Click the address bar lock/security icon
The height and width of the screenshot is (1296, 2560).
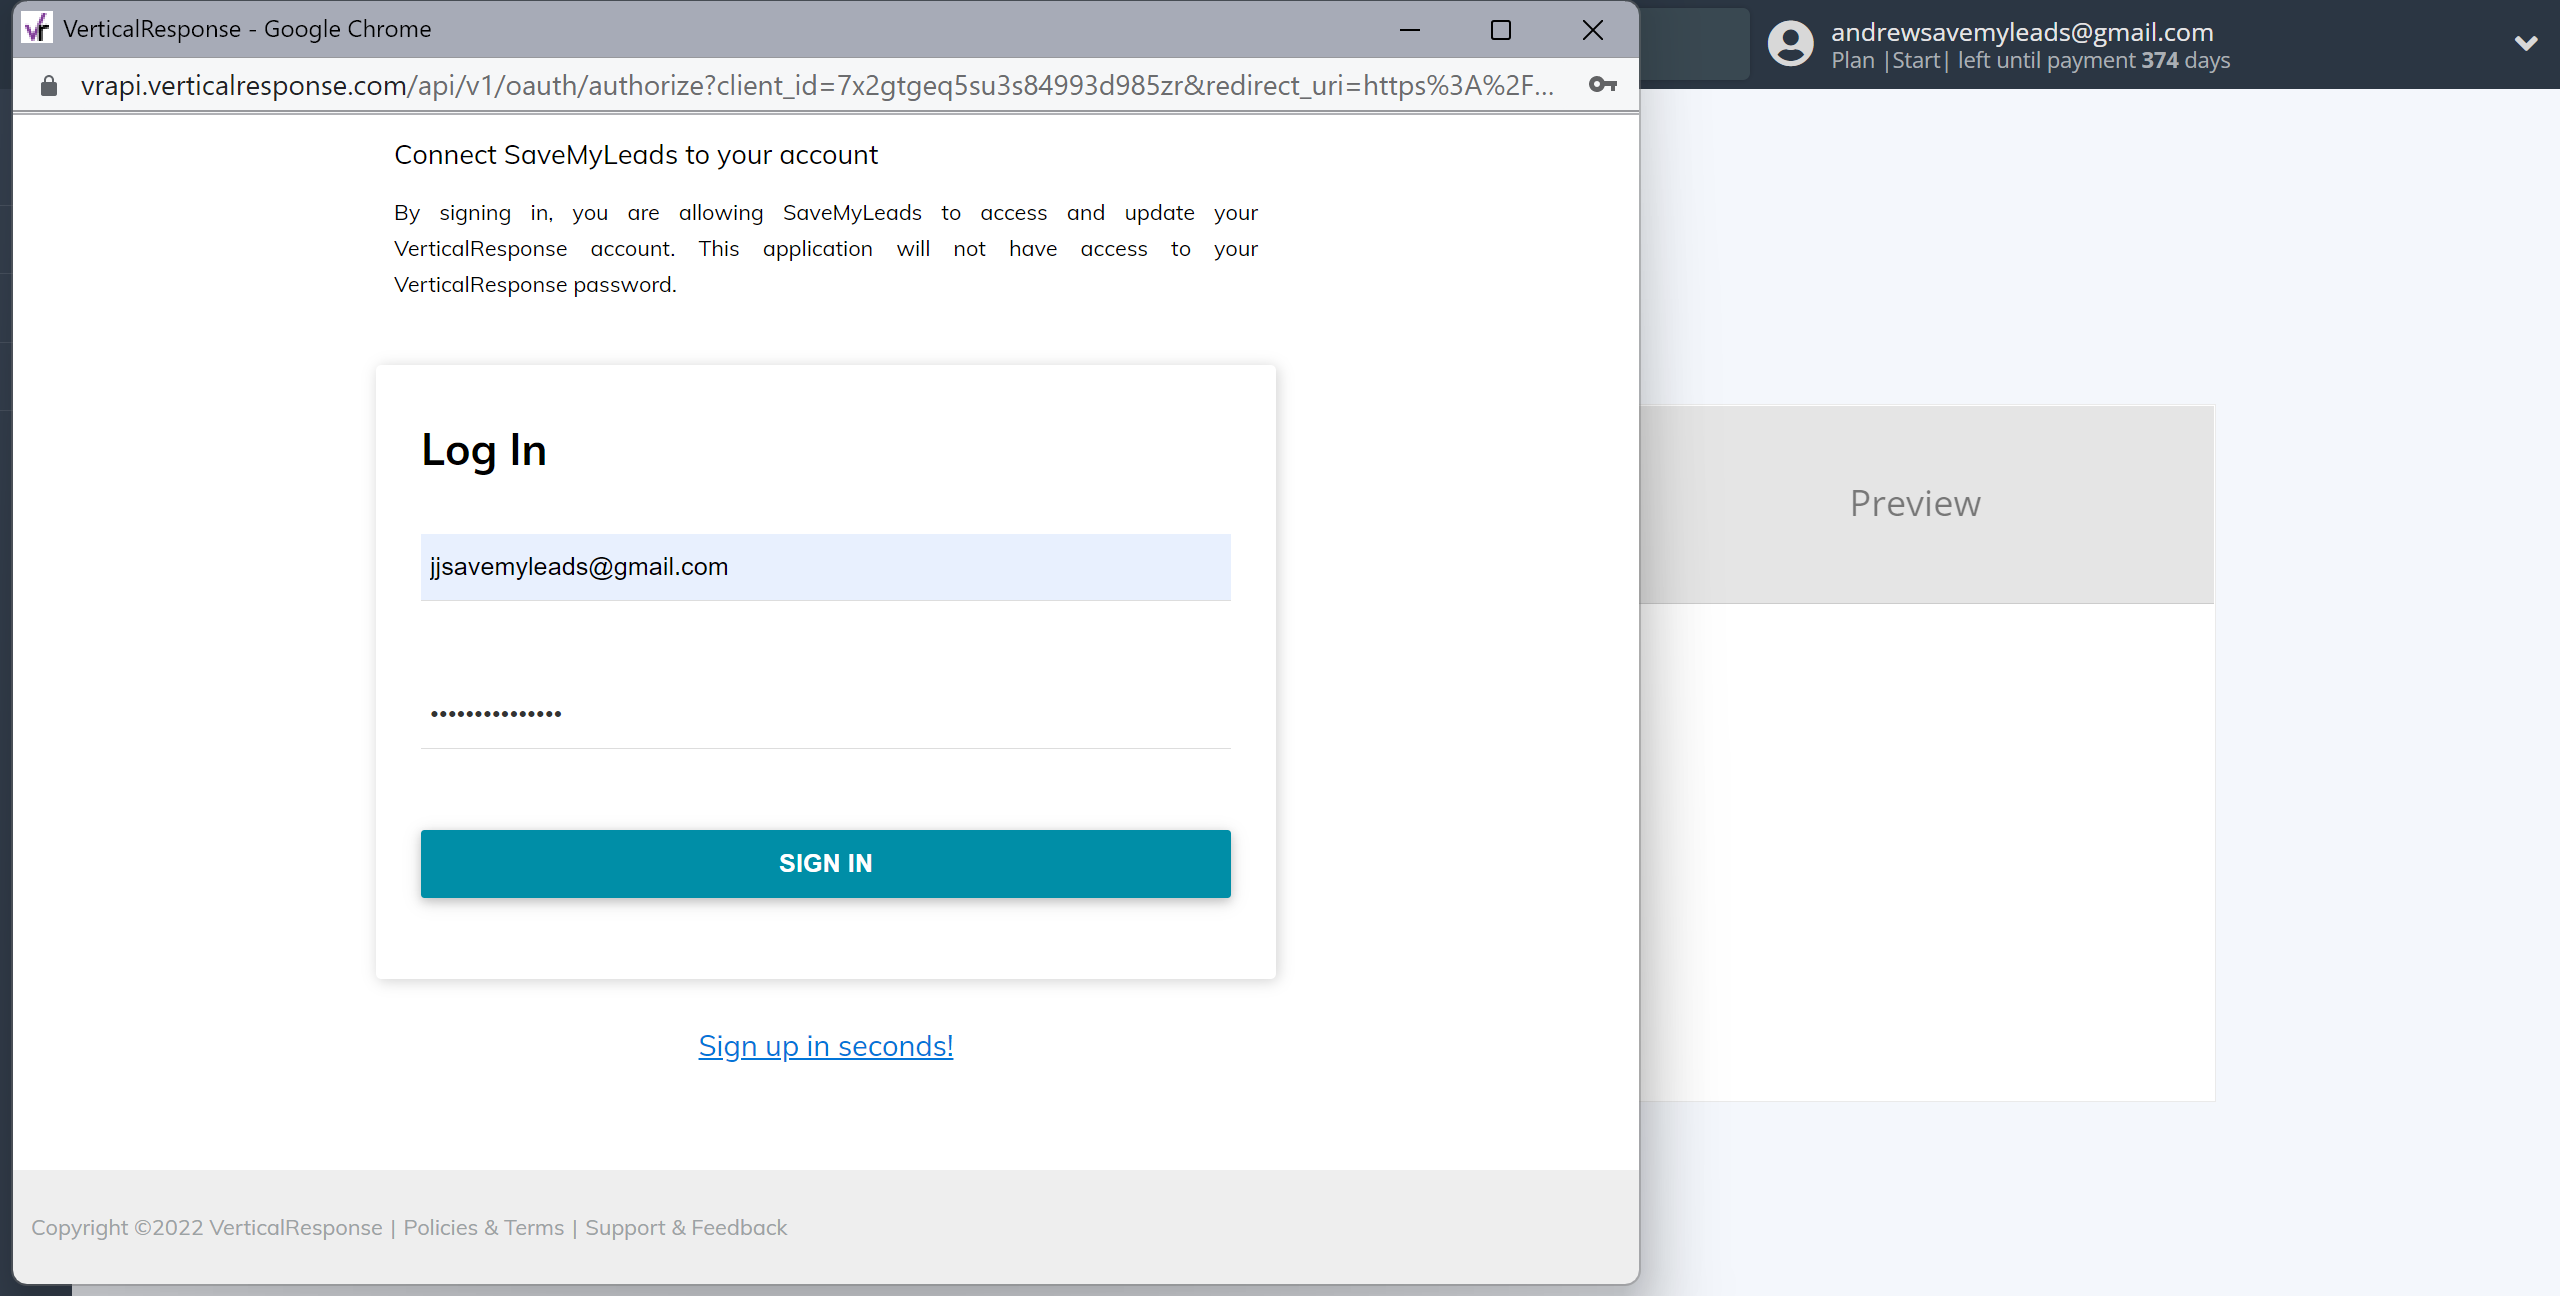(x=48, y=84)
